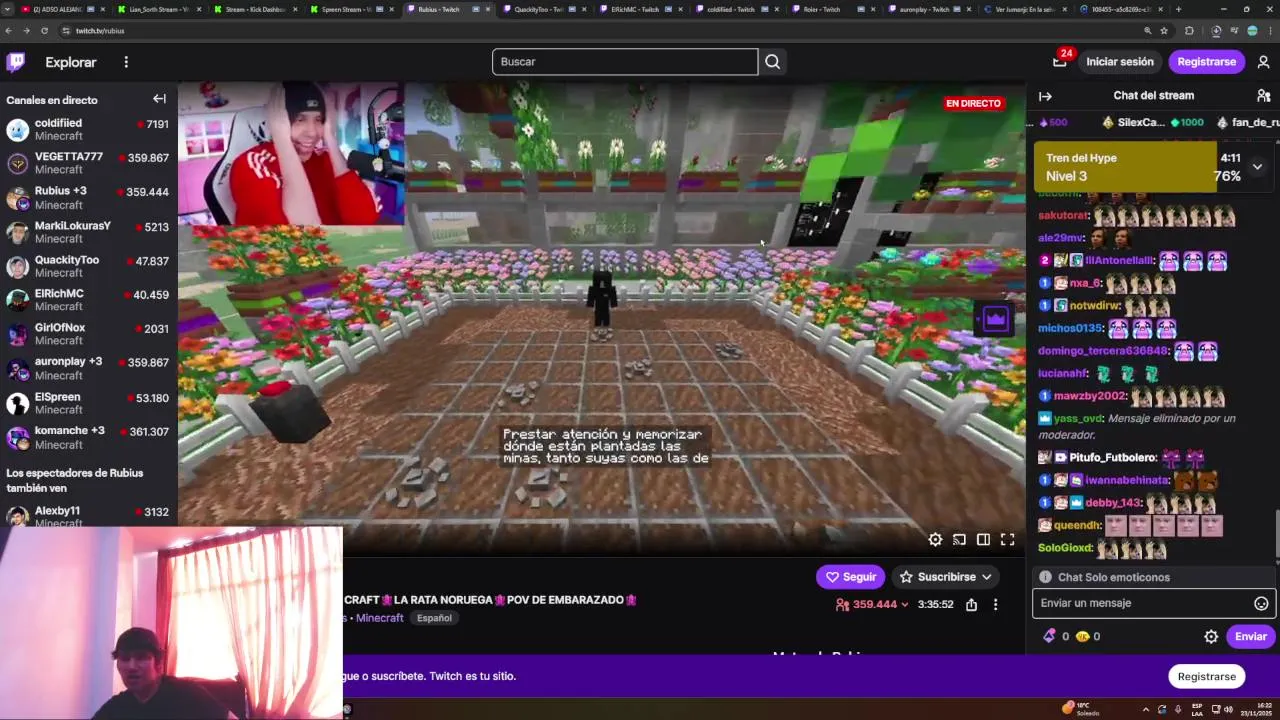The height and width of the screenshot is (720, 1280).
Task: Open video player settings gear
Action: coord(935,540)
